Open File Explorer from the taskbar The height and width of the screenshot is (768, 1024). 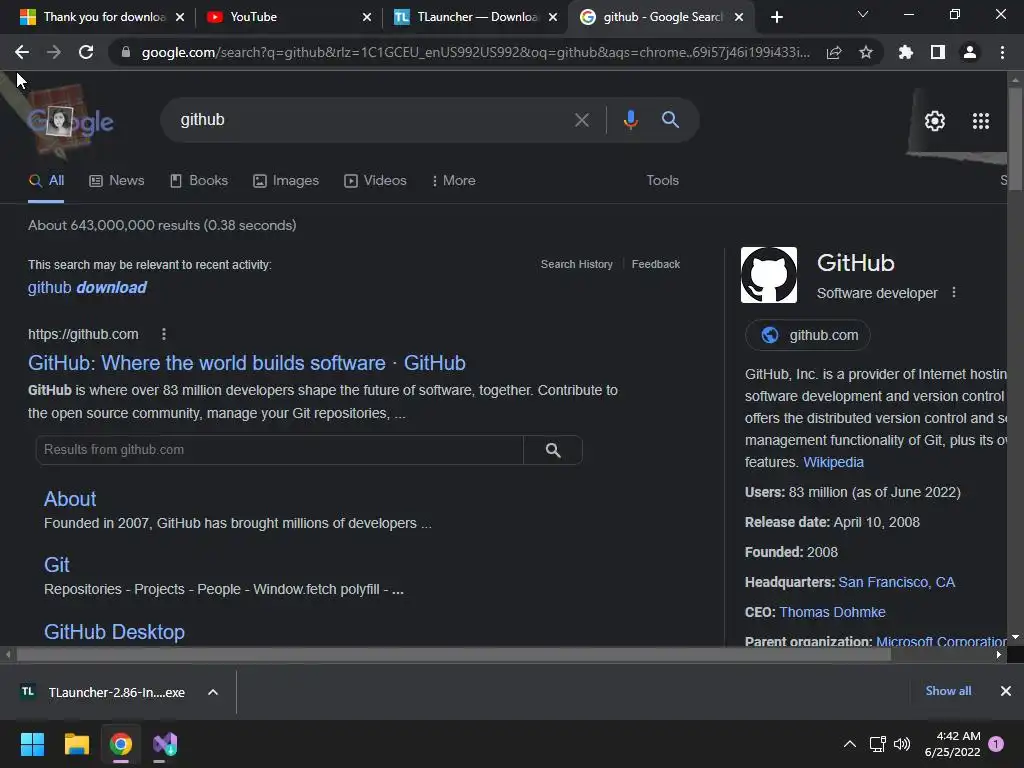click(x=76, y=744)
